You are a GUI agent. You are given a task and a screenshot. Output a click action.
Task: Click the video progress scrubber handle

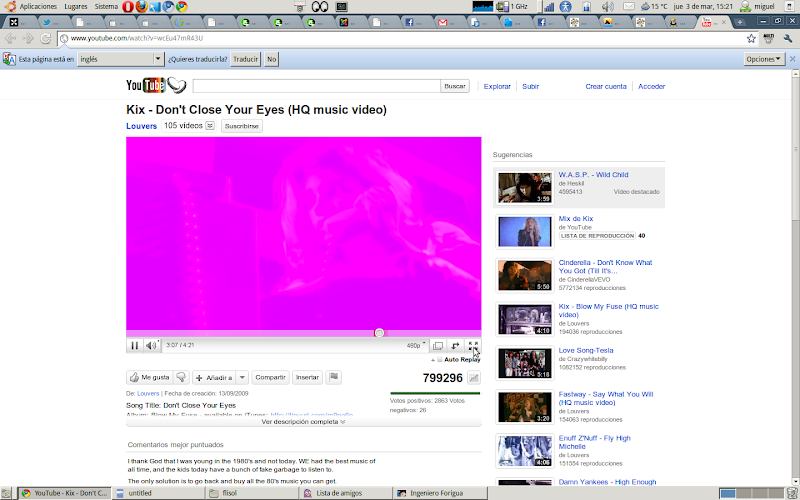[x=379, y=333]
